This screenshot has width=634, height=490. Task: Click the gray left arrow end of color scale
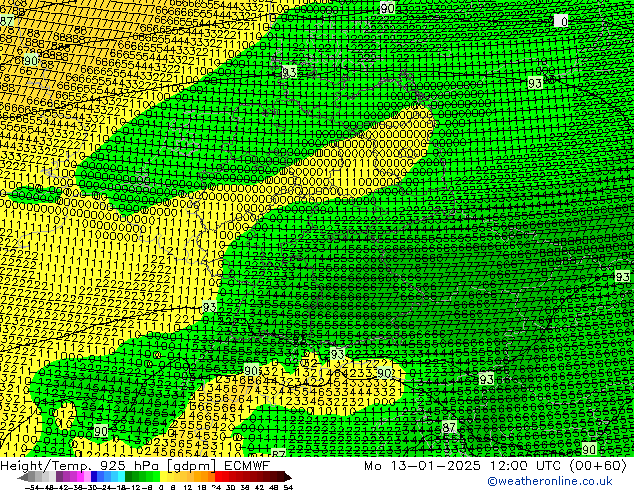point(23,477)
